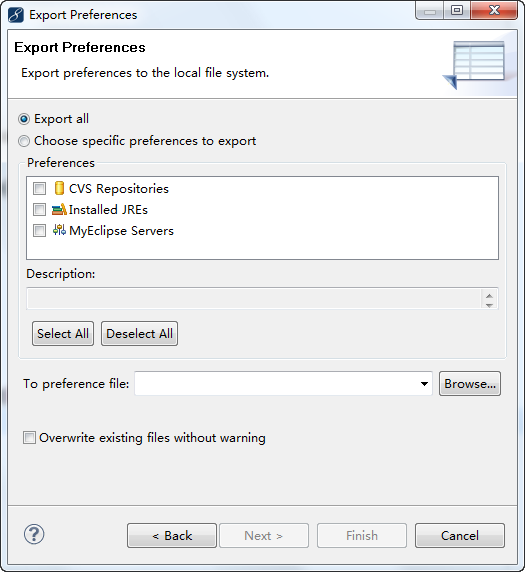Click the MyEclipse Servers sliders icon

59,230
